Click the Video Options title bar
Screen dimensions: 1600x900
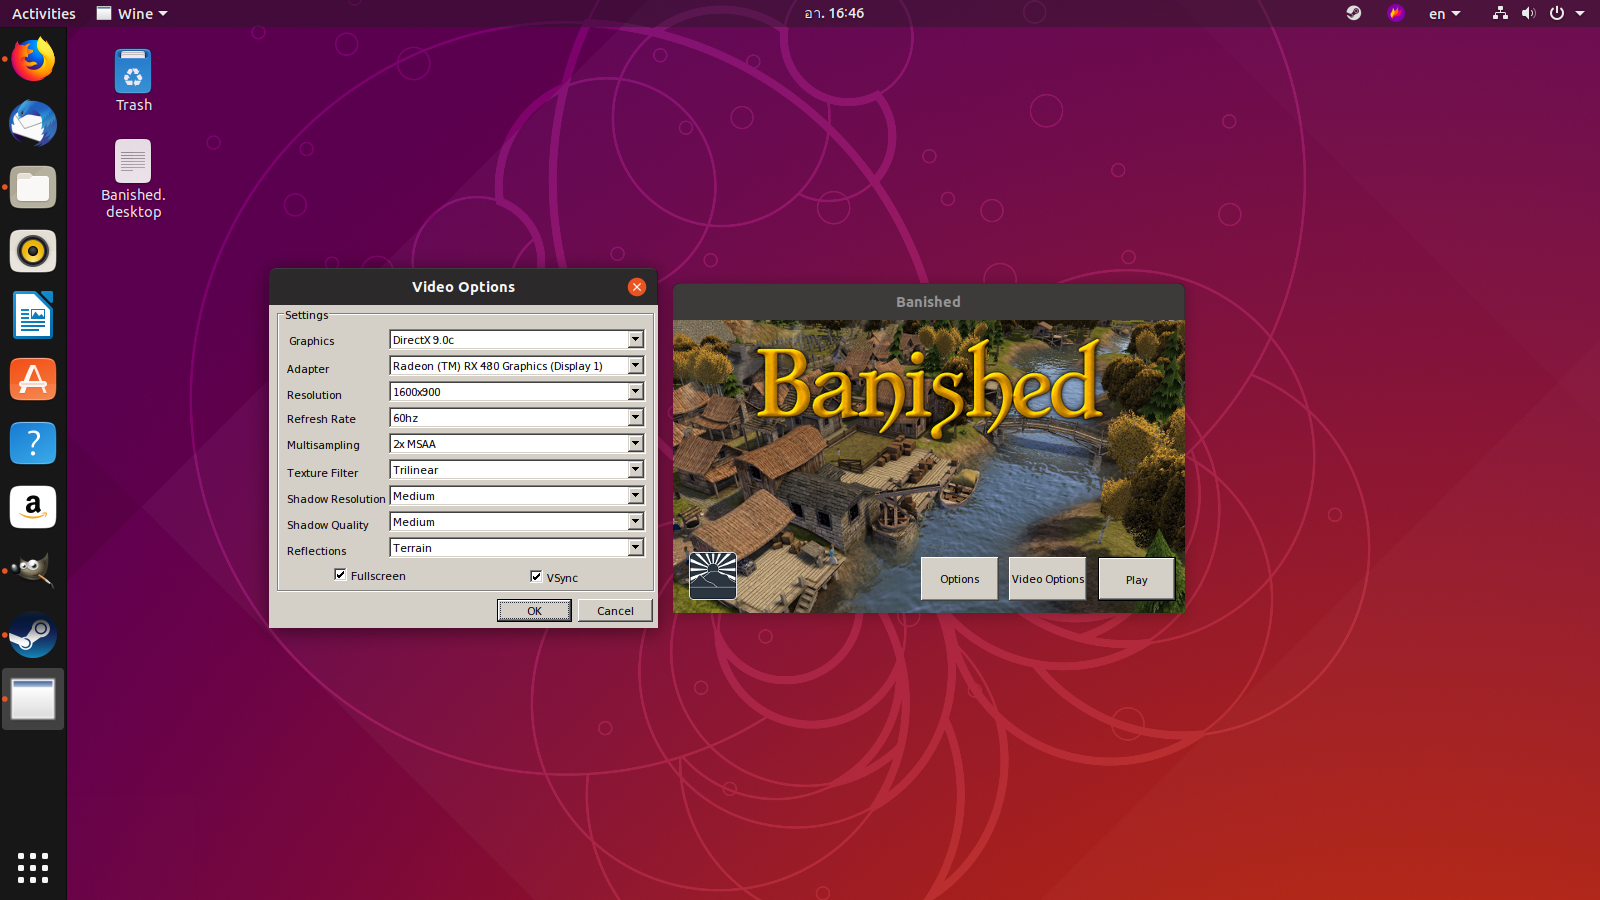click(x=463, y=287)
